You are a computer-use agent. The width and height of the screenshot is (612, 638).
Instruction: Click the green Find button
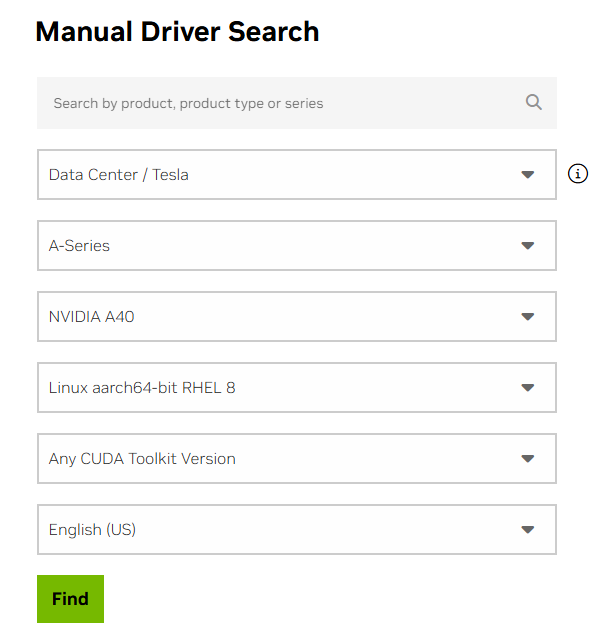[x=70, y=599]
